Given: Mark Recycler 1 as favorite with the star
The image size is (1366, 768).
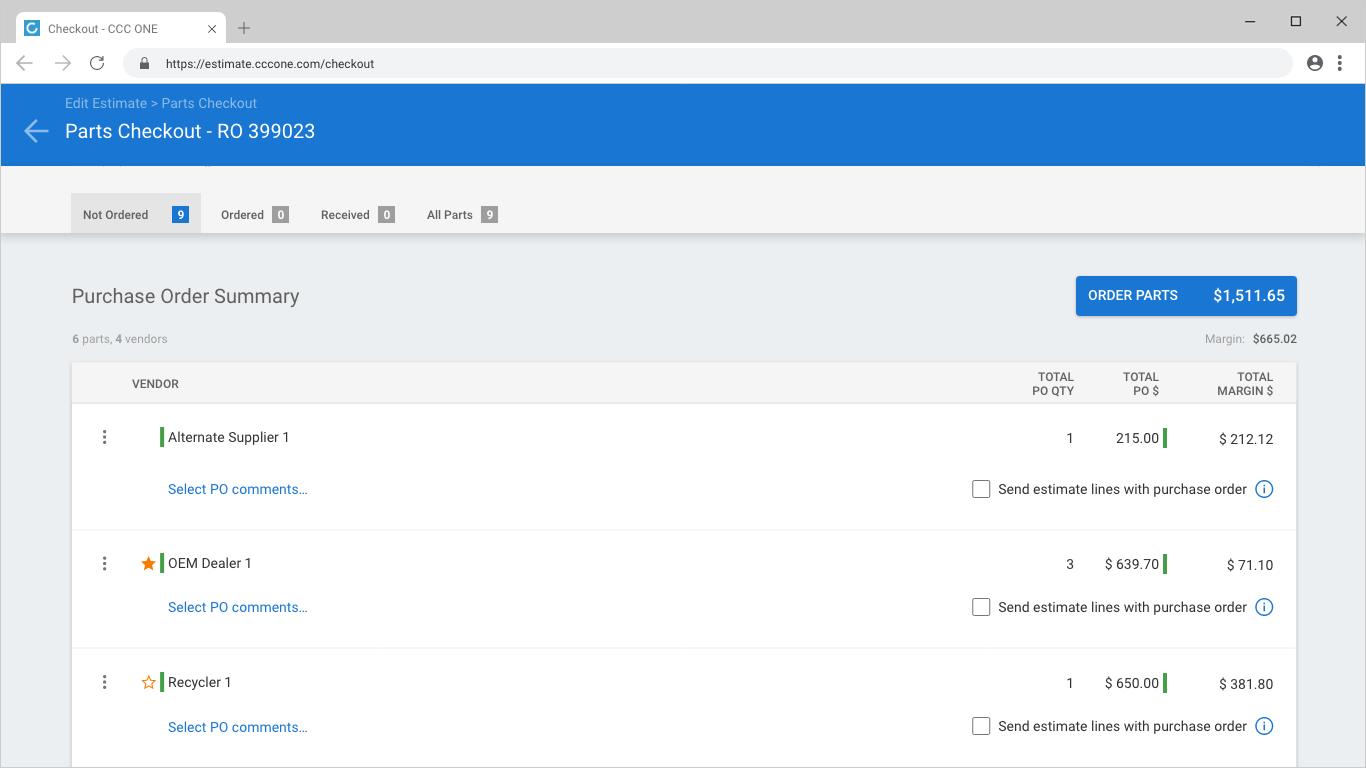Looking at the screenshot, I should 149,683.
